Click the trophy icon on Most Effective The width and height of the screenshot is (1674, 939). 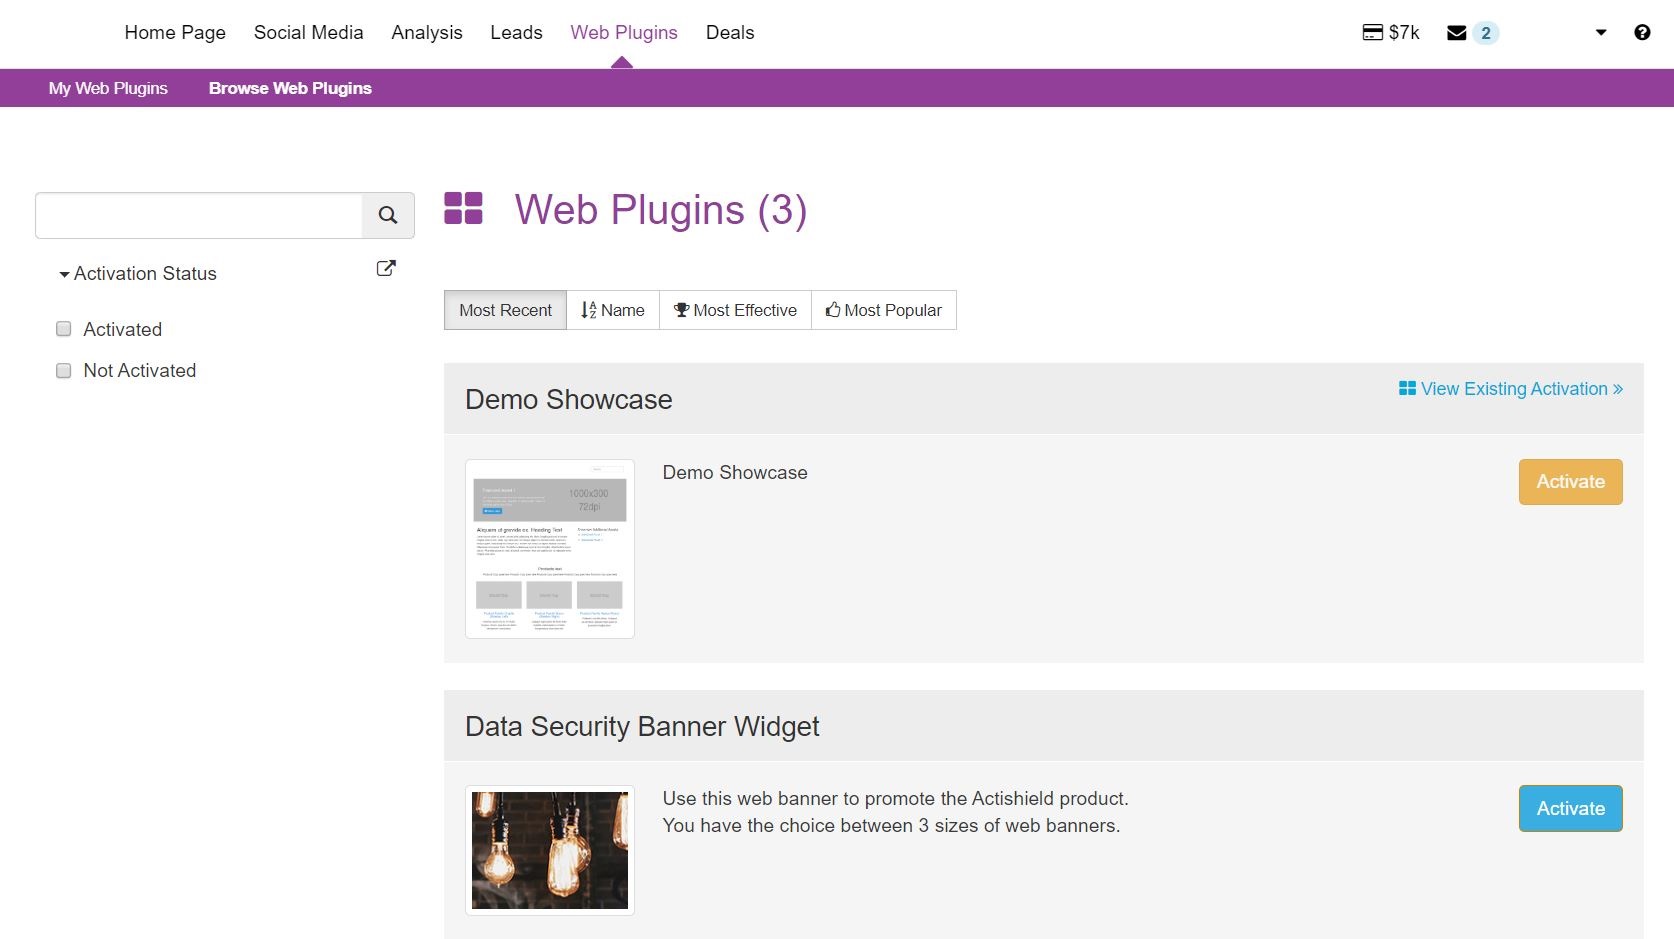[681, 310]
